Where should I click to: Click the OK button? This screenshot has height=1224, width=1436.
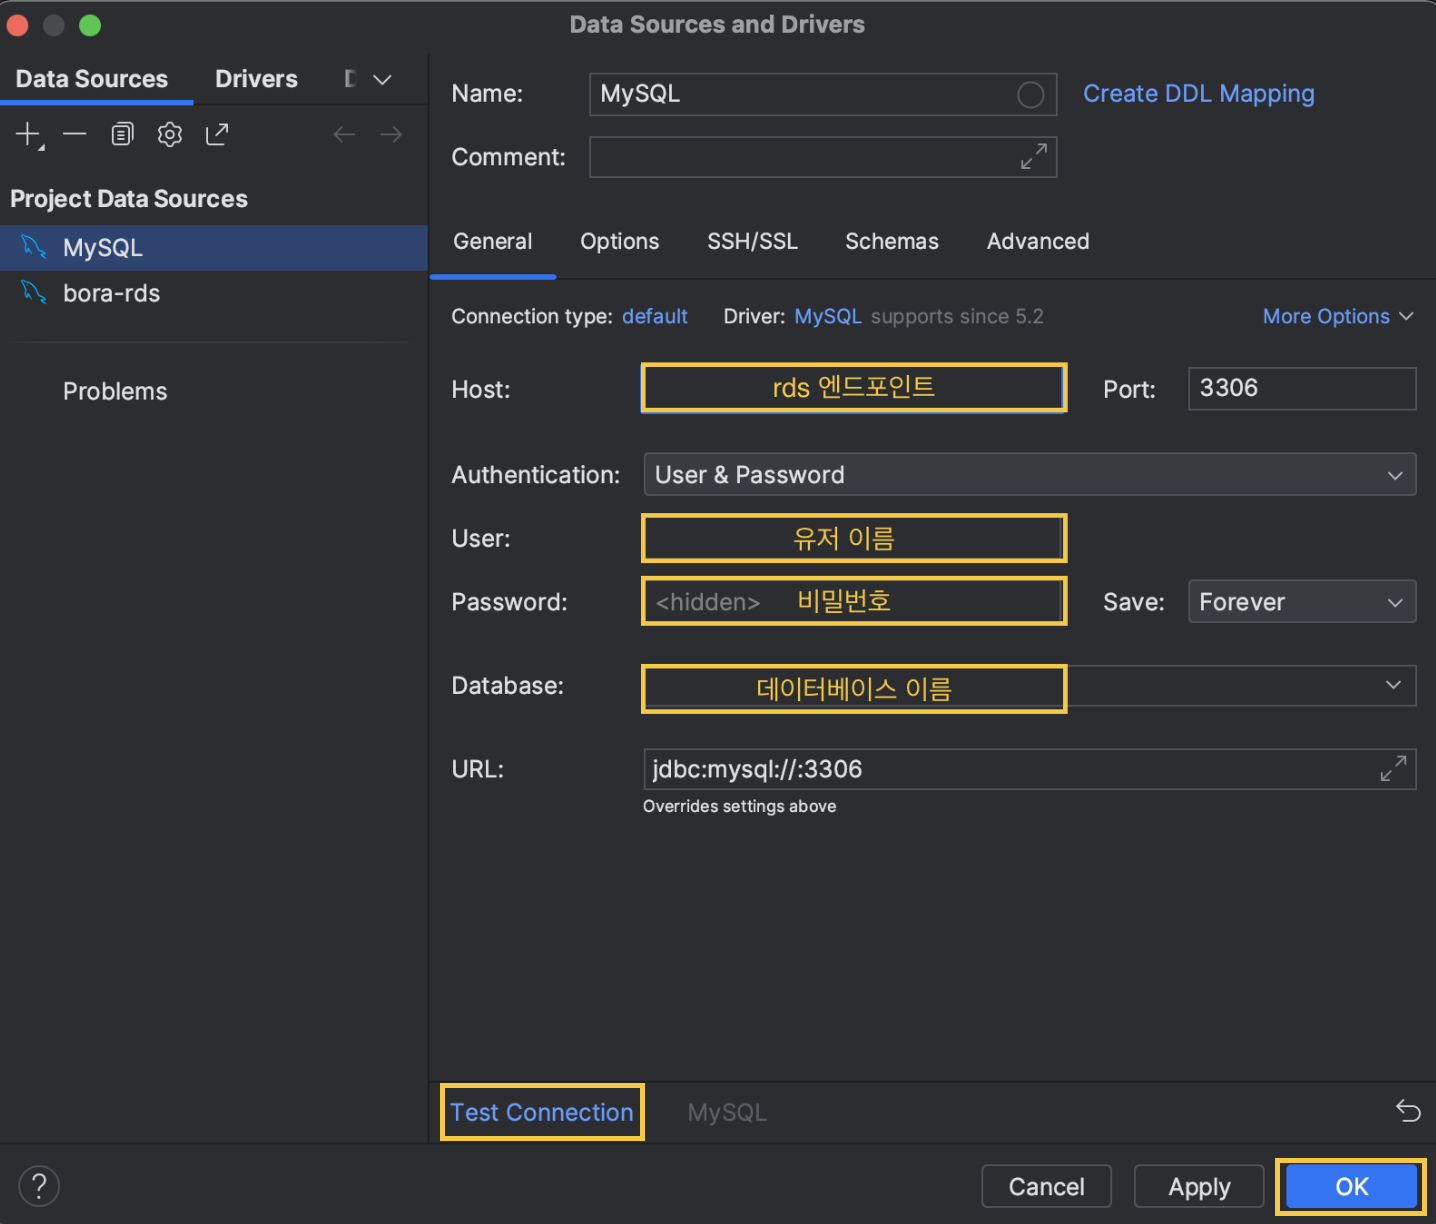point(1351,1187)
